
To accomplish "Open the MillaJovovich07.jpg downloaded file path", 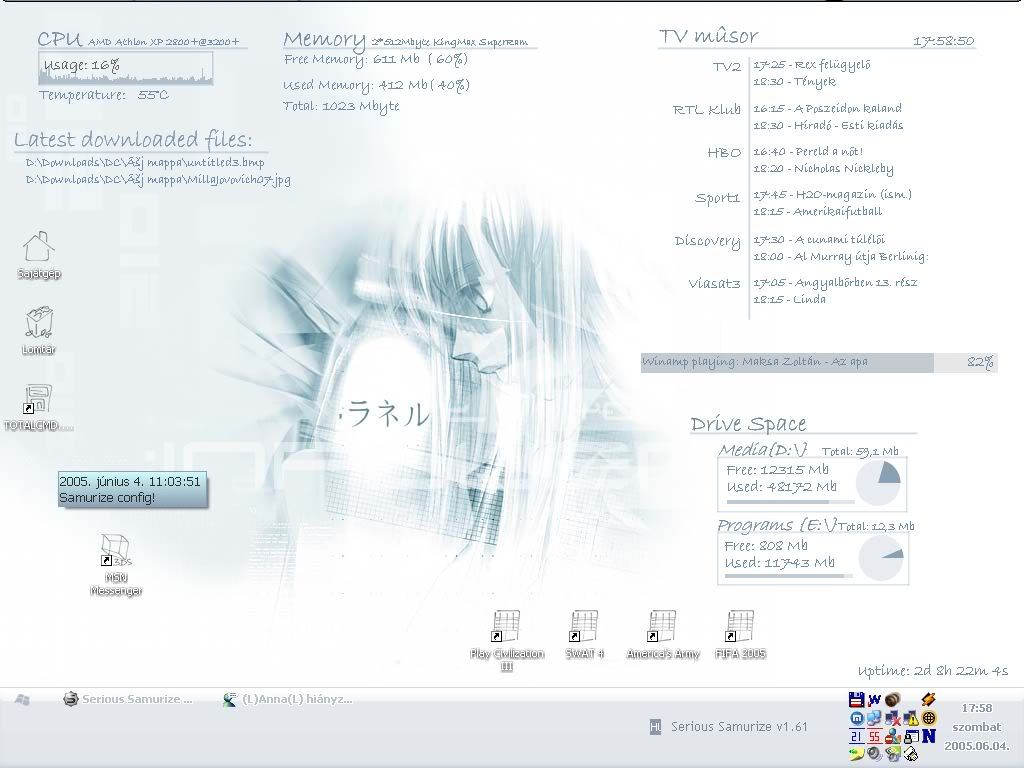I will (158, 180).
